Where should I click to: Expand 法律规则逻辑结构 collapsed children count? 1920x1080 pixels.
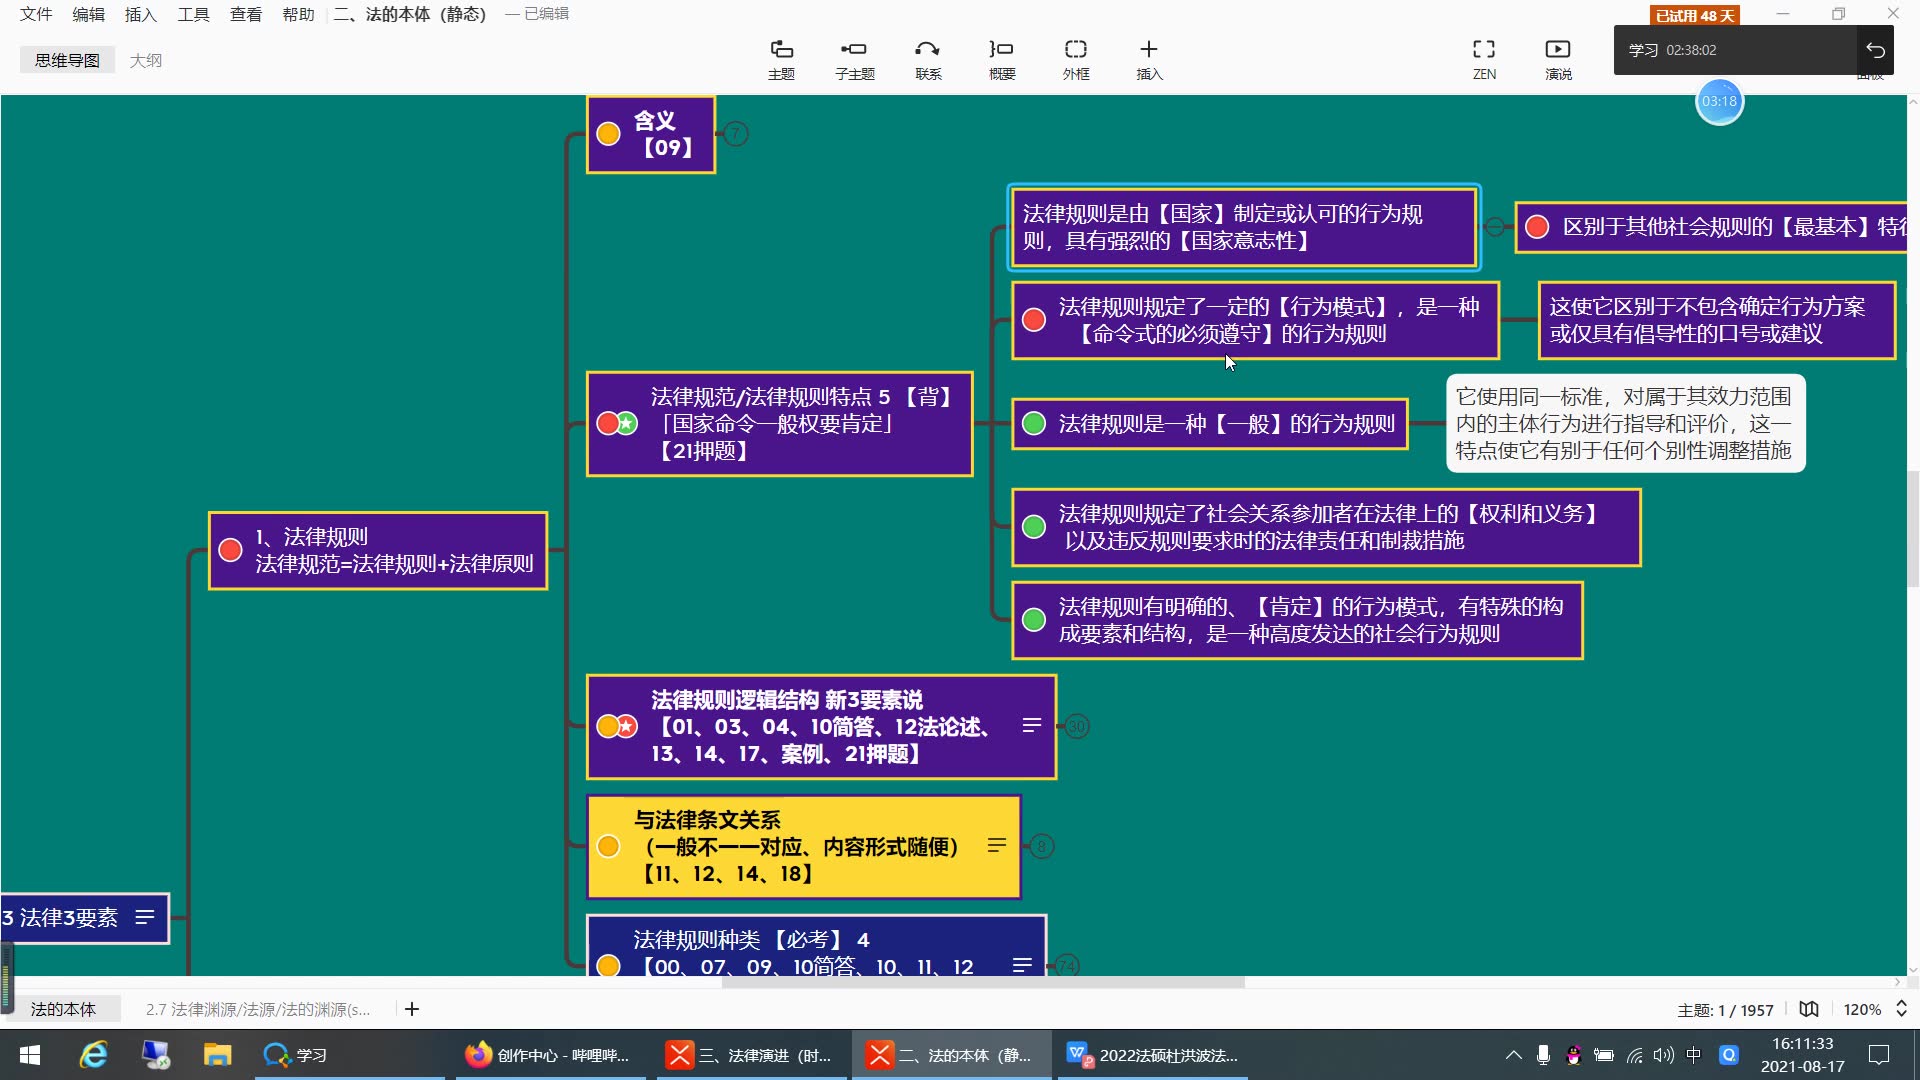tap(1076, 726)
